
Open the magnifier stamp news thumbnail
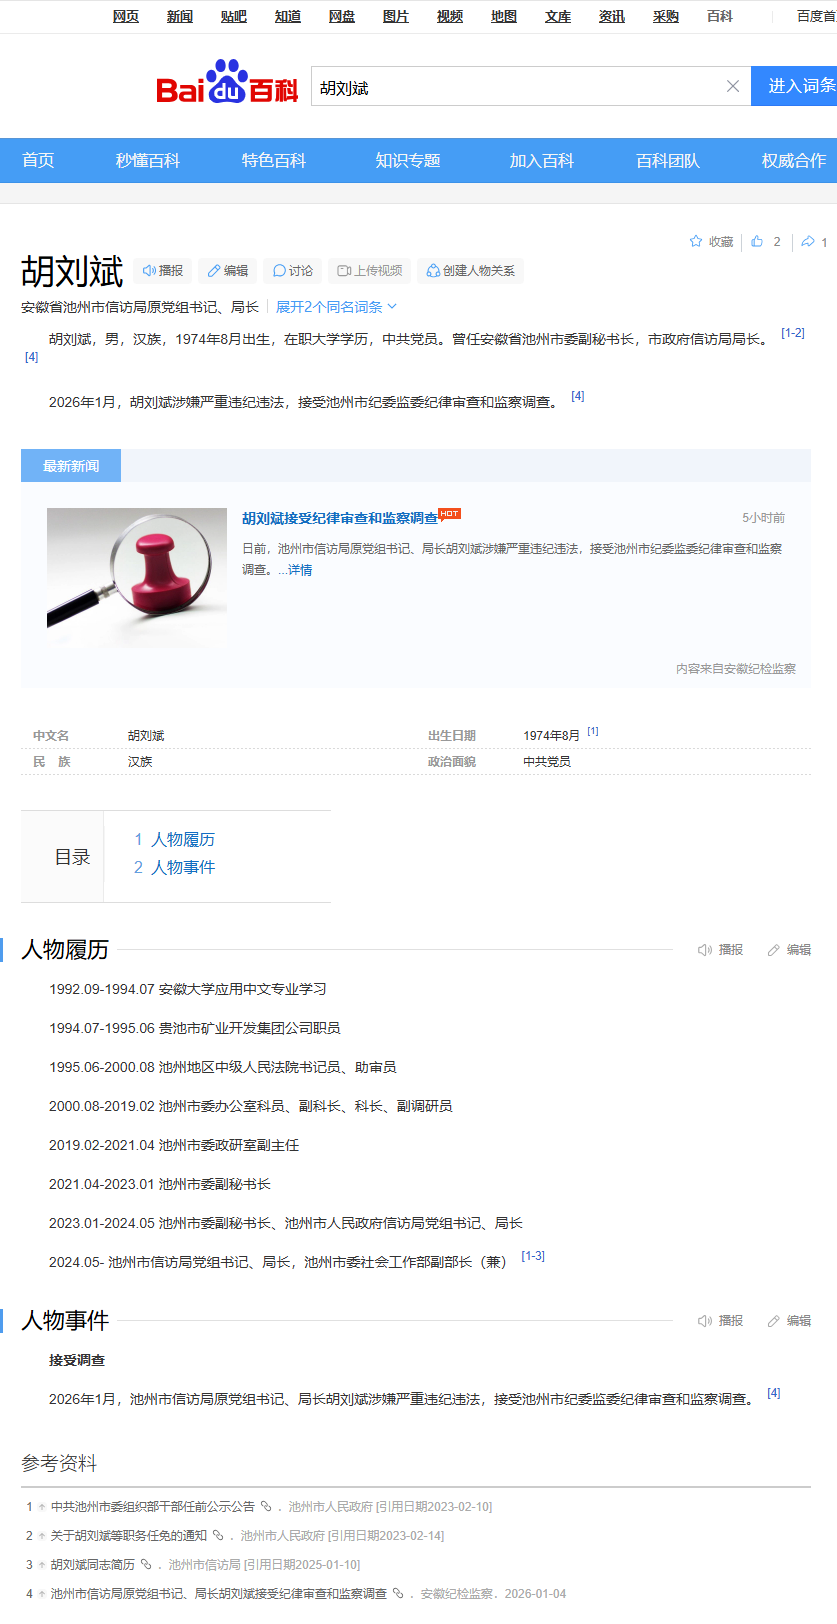tap(137, 577)
